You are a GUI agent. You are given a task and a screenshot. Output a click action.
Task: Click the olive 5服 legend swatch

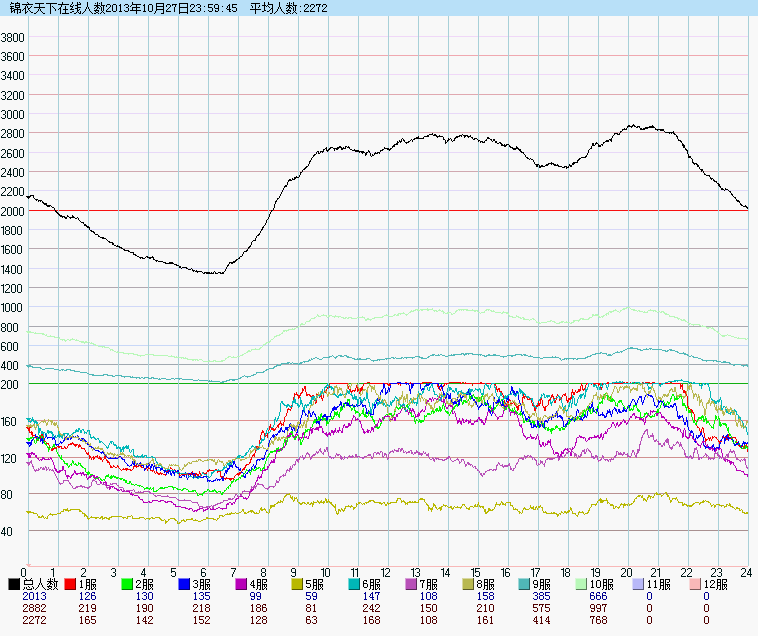pos(299,584)
